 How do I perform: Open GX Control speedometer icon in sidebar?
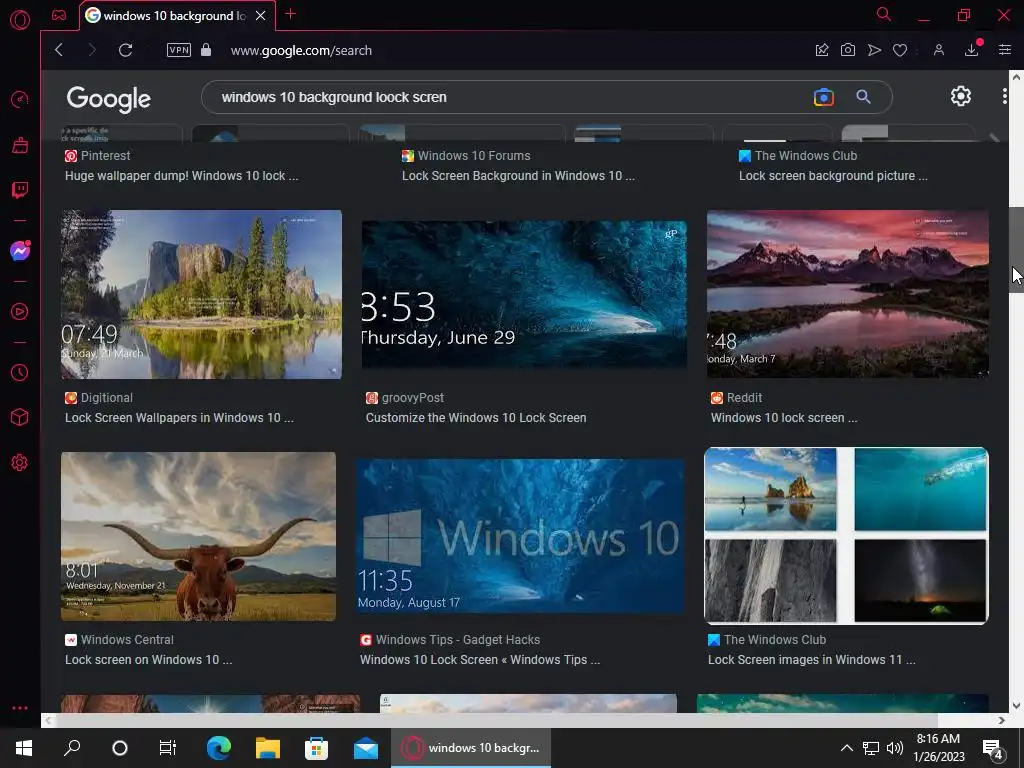point(20,99)
